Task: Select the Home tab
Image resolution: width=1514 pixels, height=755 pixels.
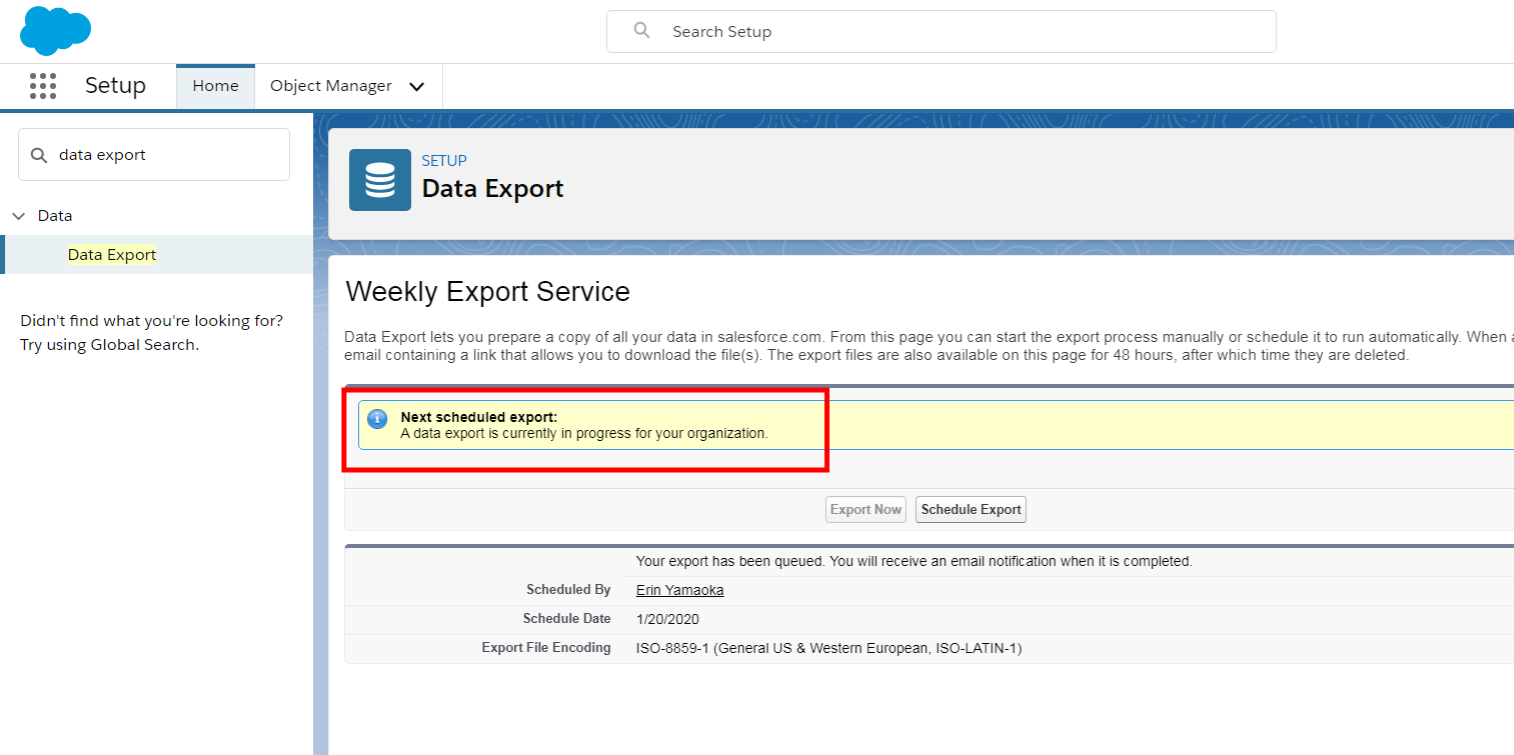Action: (215, 85)
